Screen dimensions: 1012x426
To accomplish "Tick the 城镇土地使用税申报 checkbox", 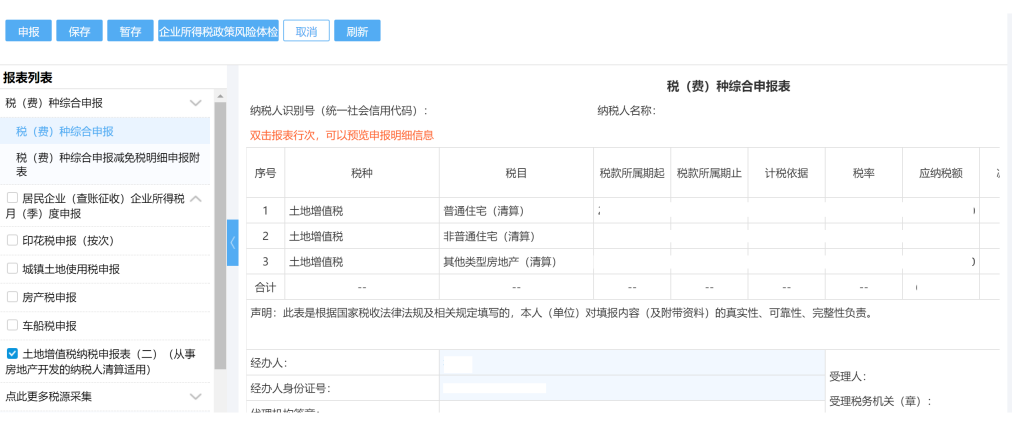I will [12, 269].
